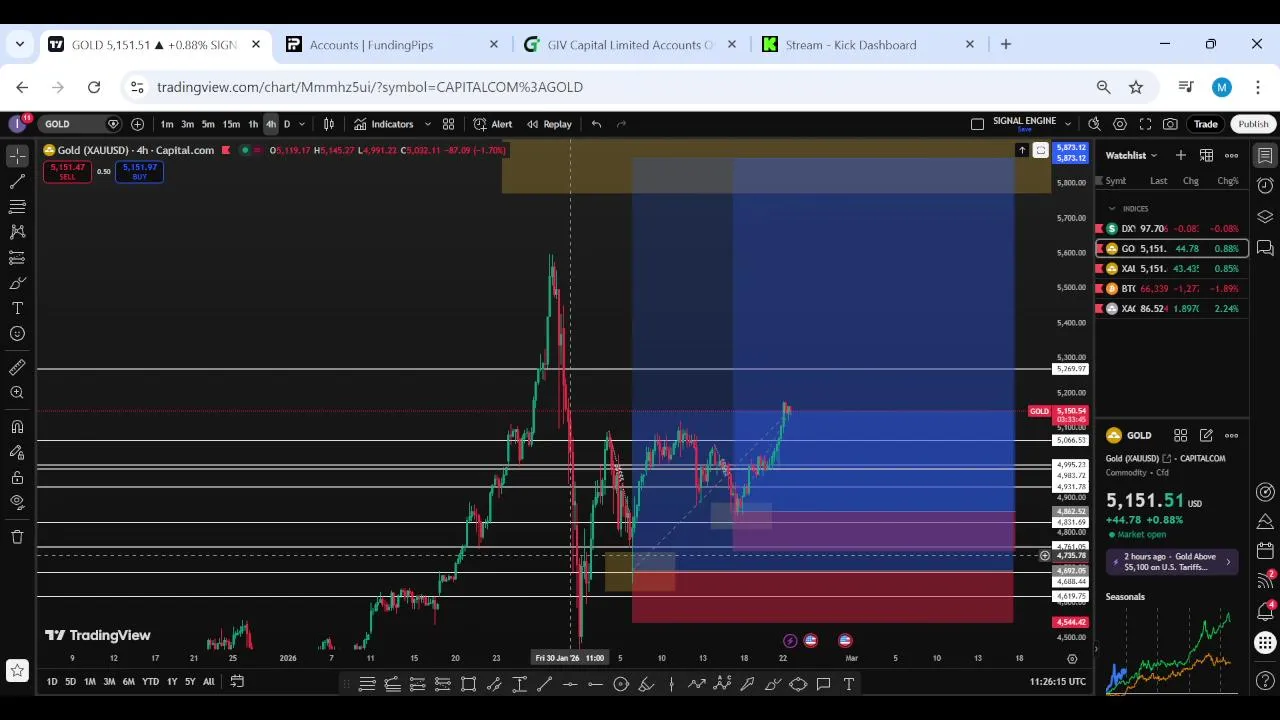
Task: Select the YTD date range
Action: (150, 682)
